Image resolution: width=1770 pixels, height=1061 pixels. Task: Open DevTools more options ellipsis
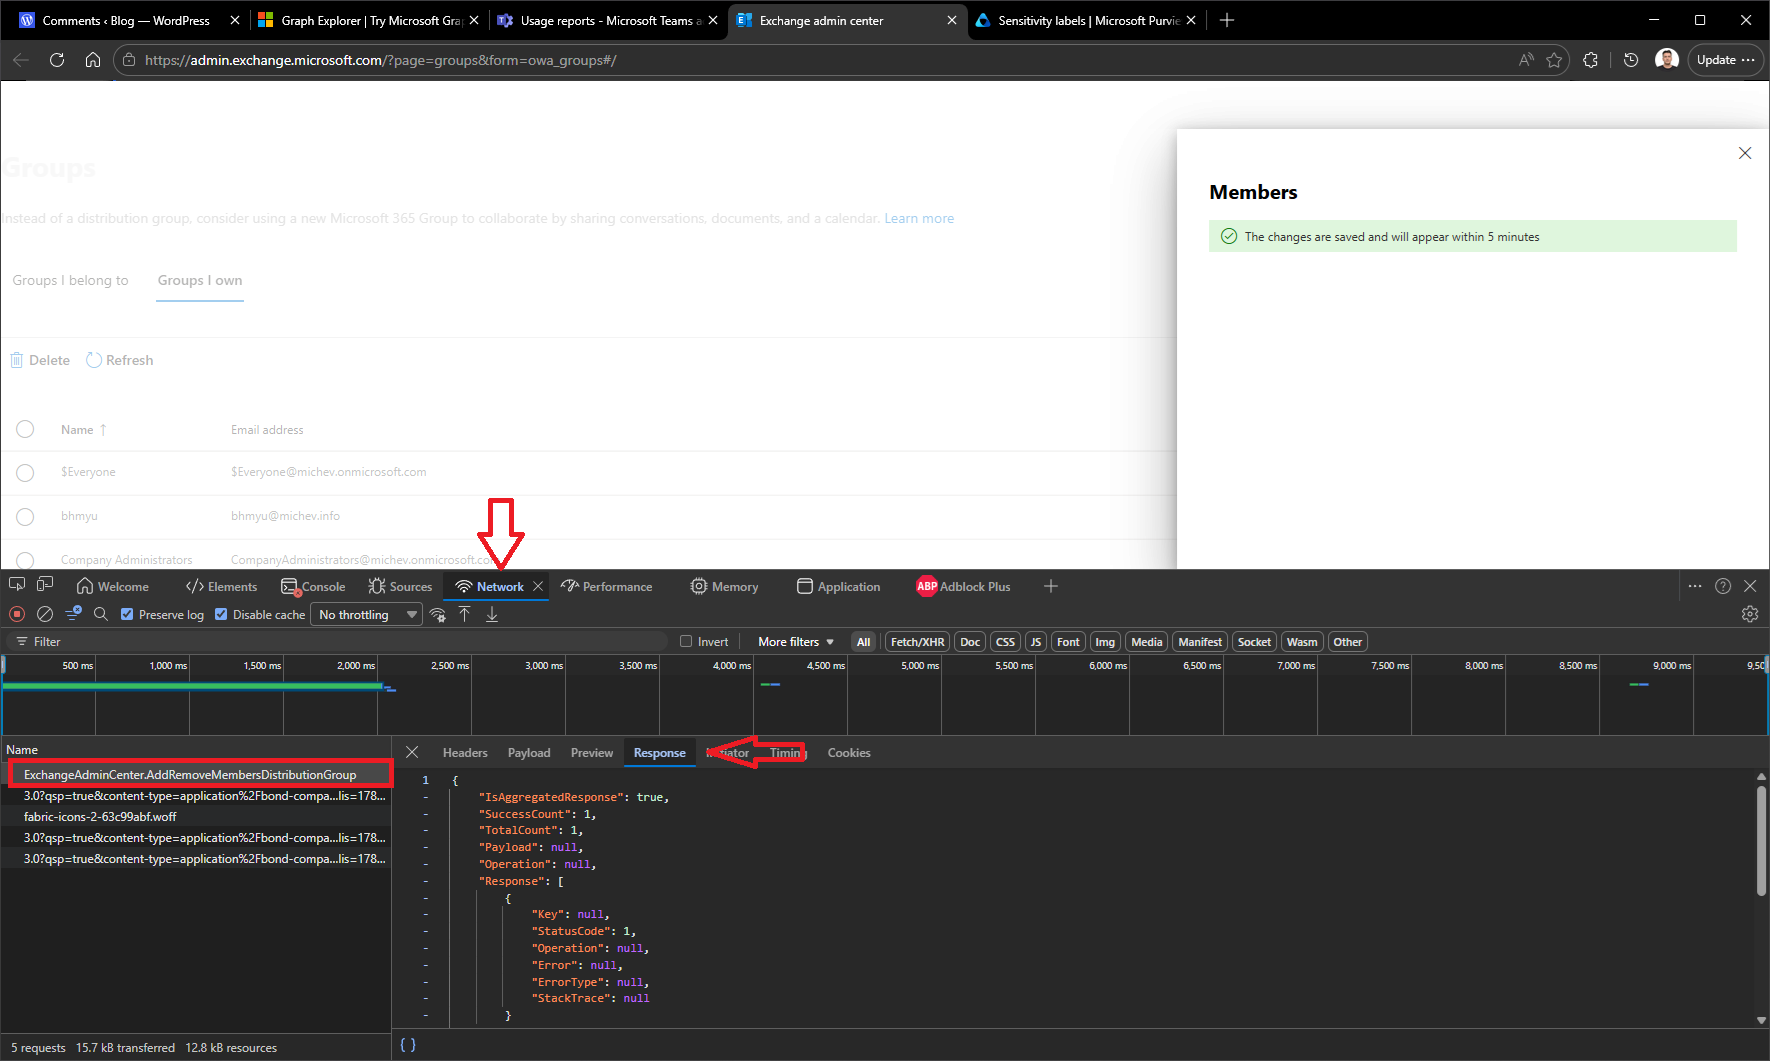pos(1695,586)
